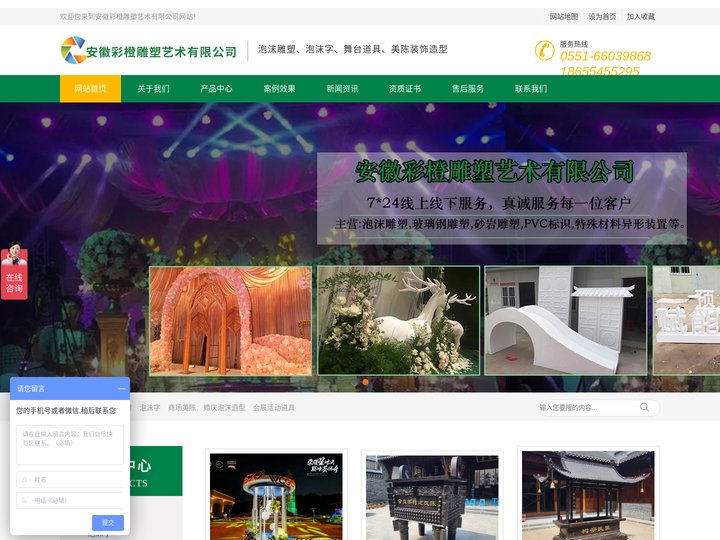The width and height of the screenshot is (720, 540).
Task: Click the orange phone hotline icon
Action: pos(545,51)
